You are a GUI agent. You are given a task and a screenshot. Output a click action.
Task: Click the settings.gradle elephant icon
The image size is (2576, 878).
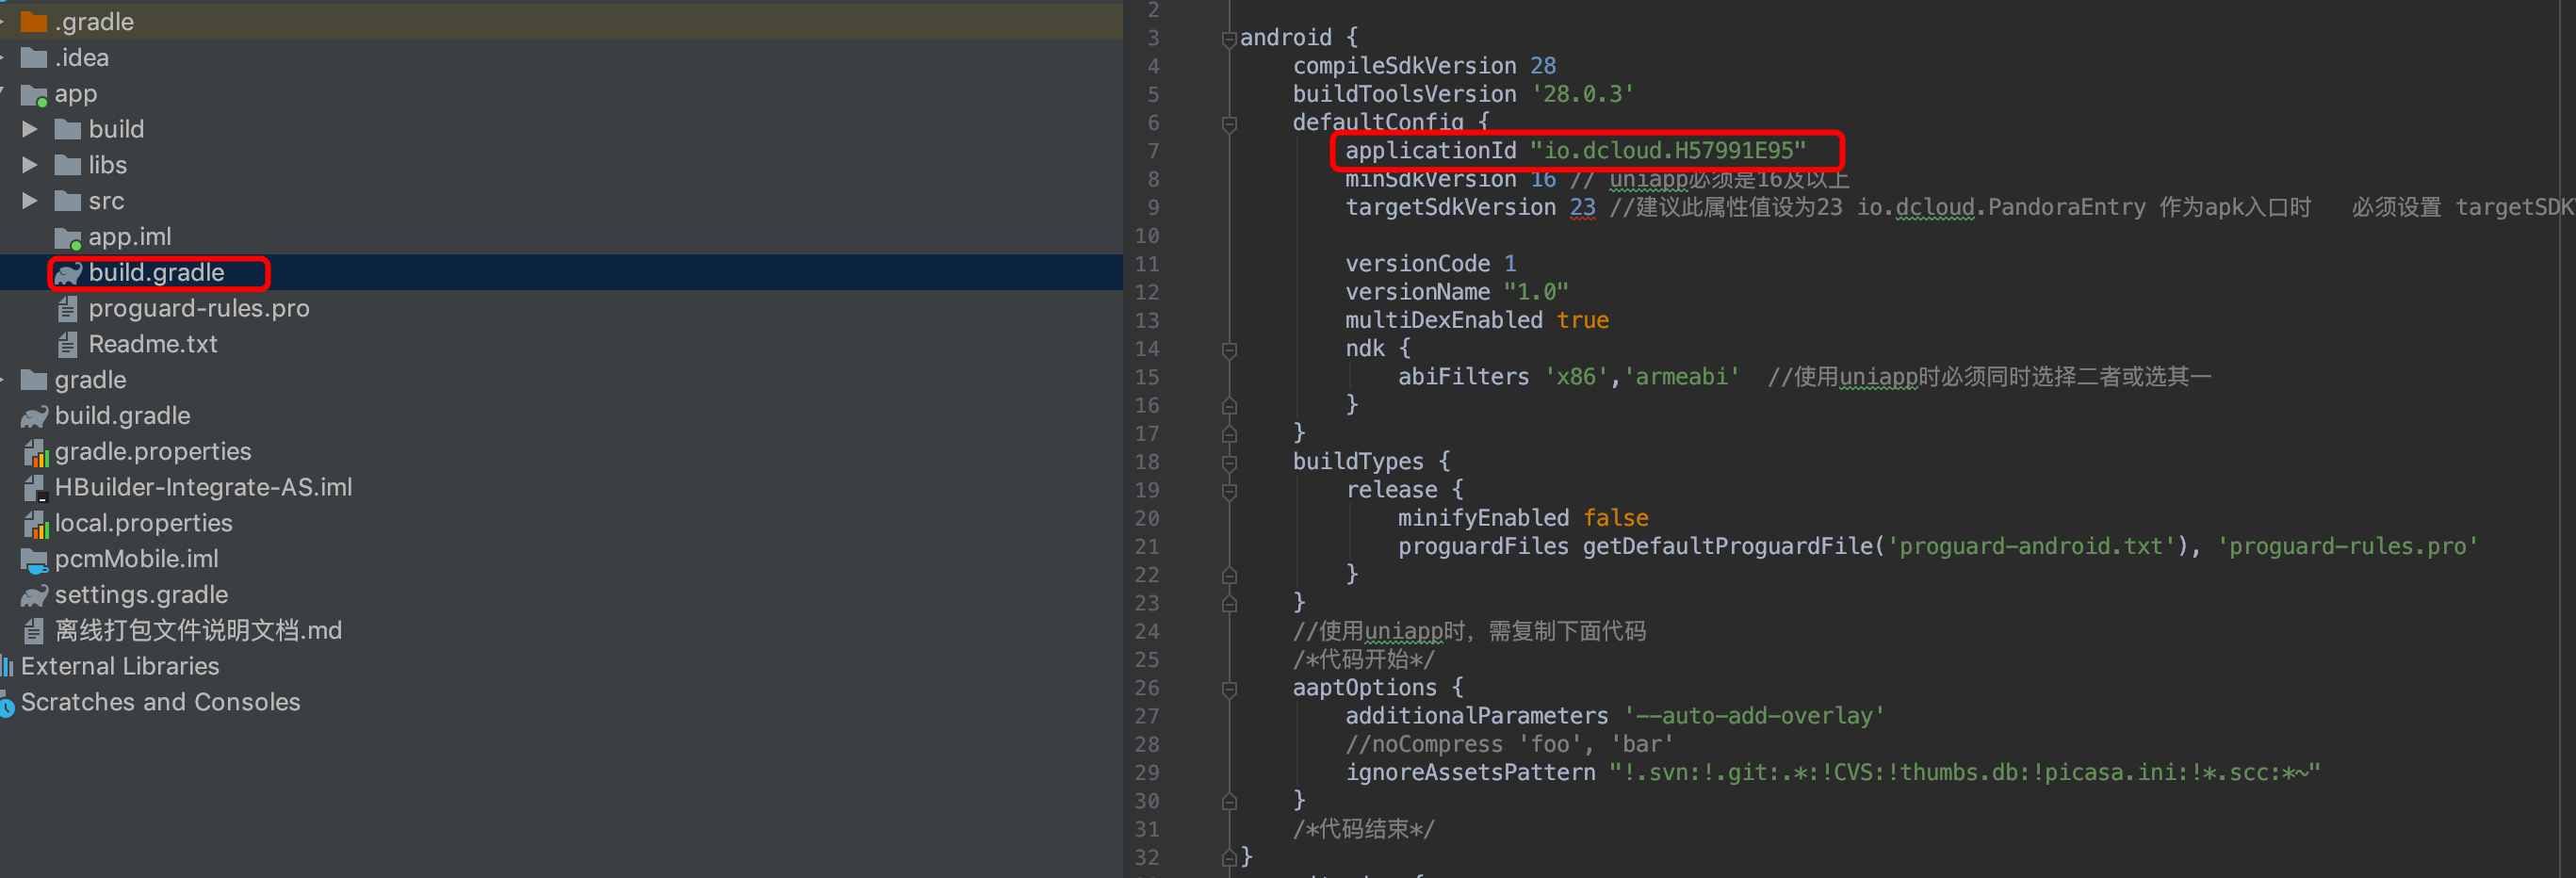34,595
